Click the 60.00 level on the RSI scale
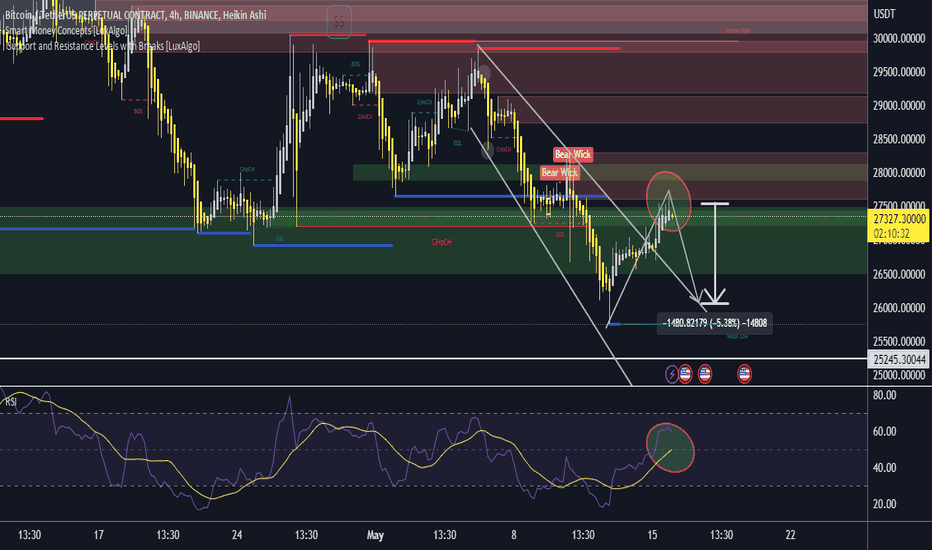This screenshot has height=550, width=932. coord(884,431)
